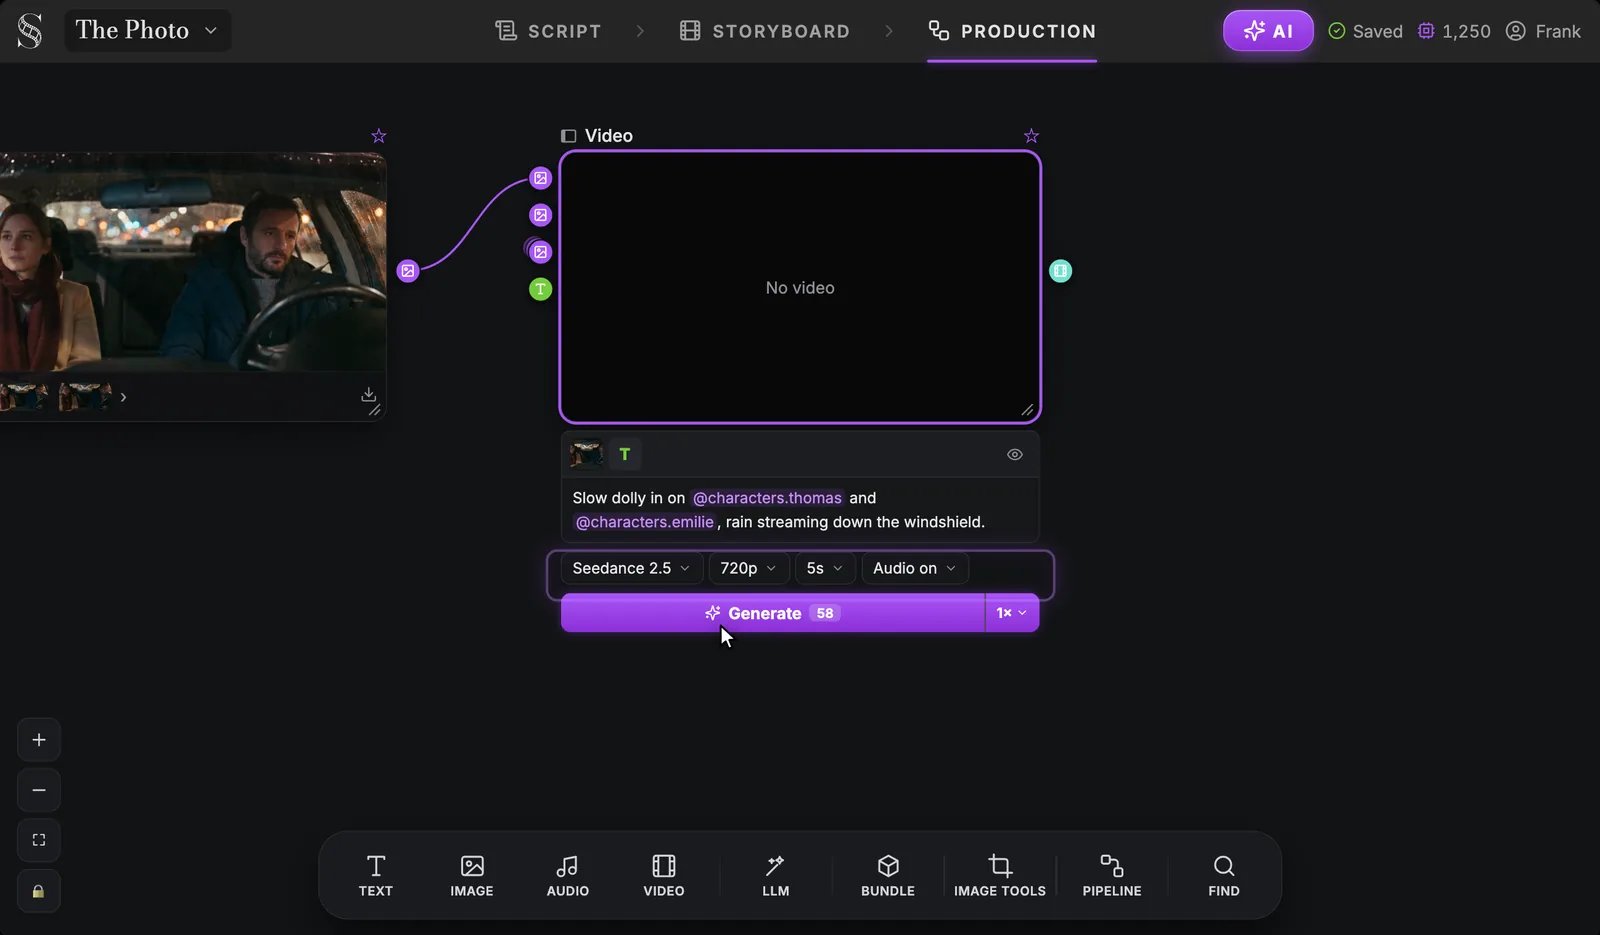Favorite the Video node with its star
The image size is (1600, 935).
point(1032,136)
